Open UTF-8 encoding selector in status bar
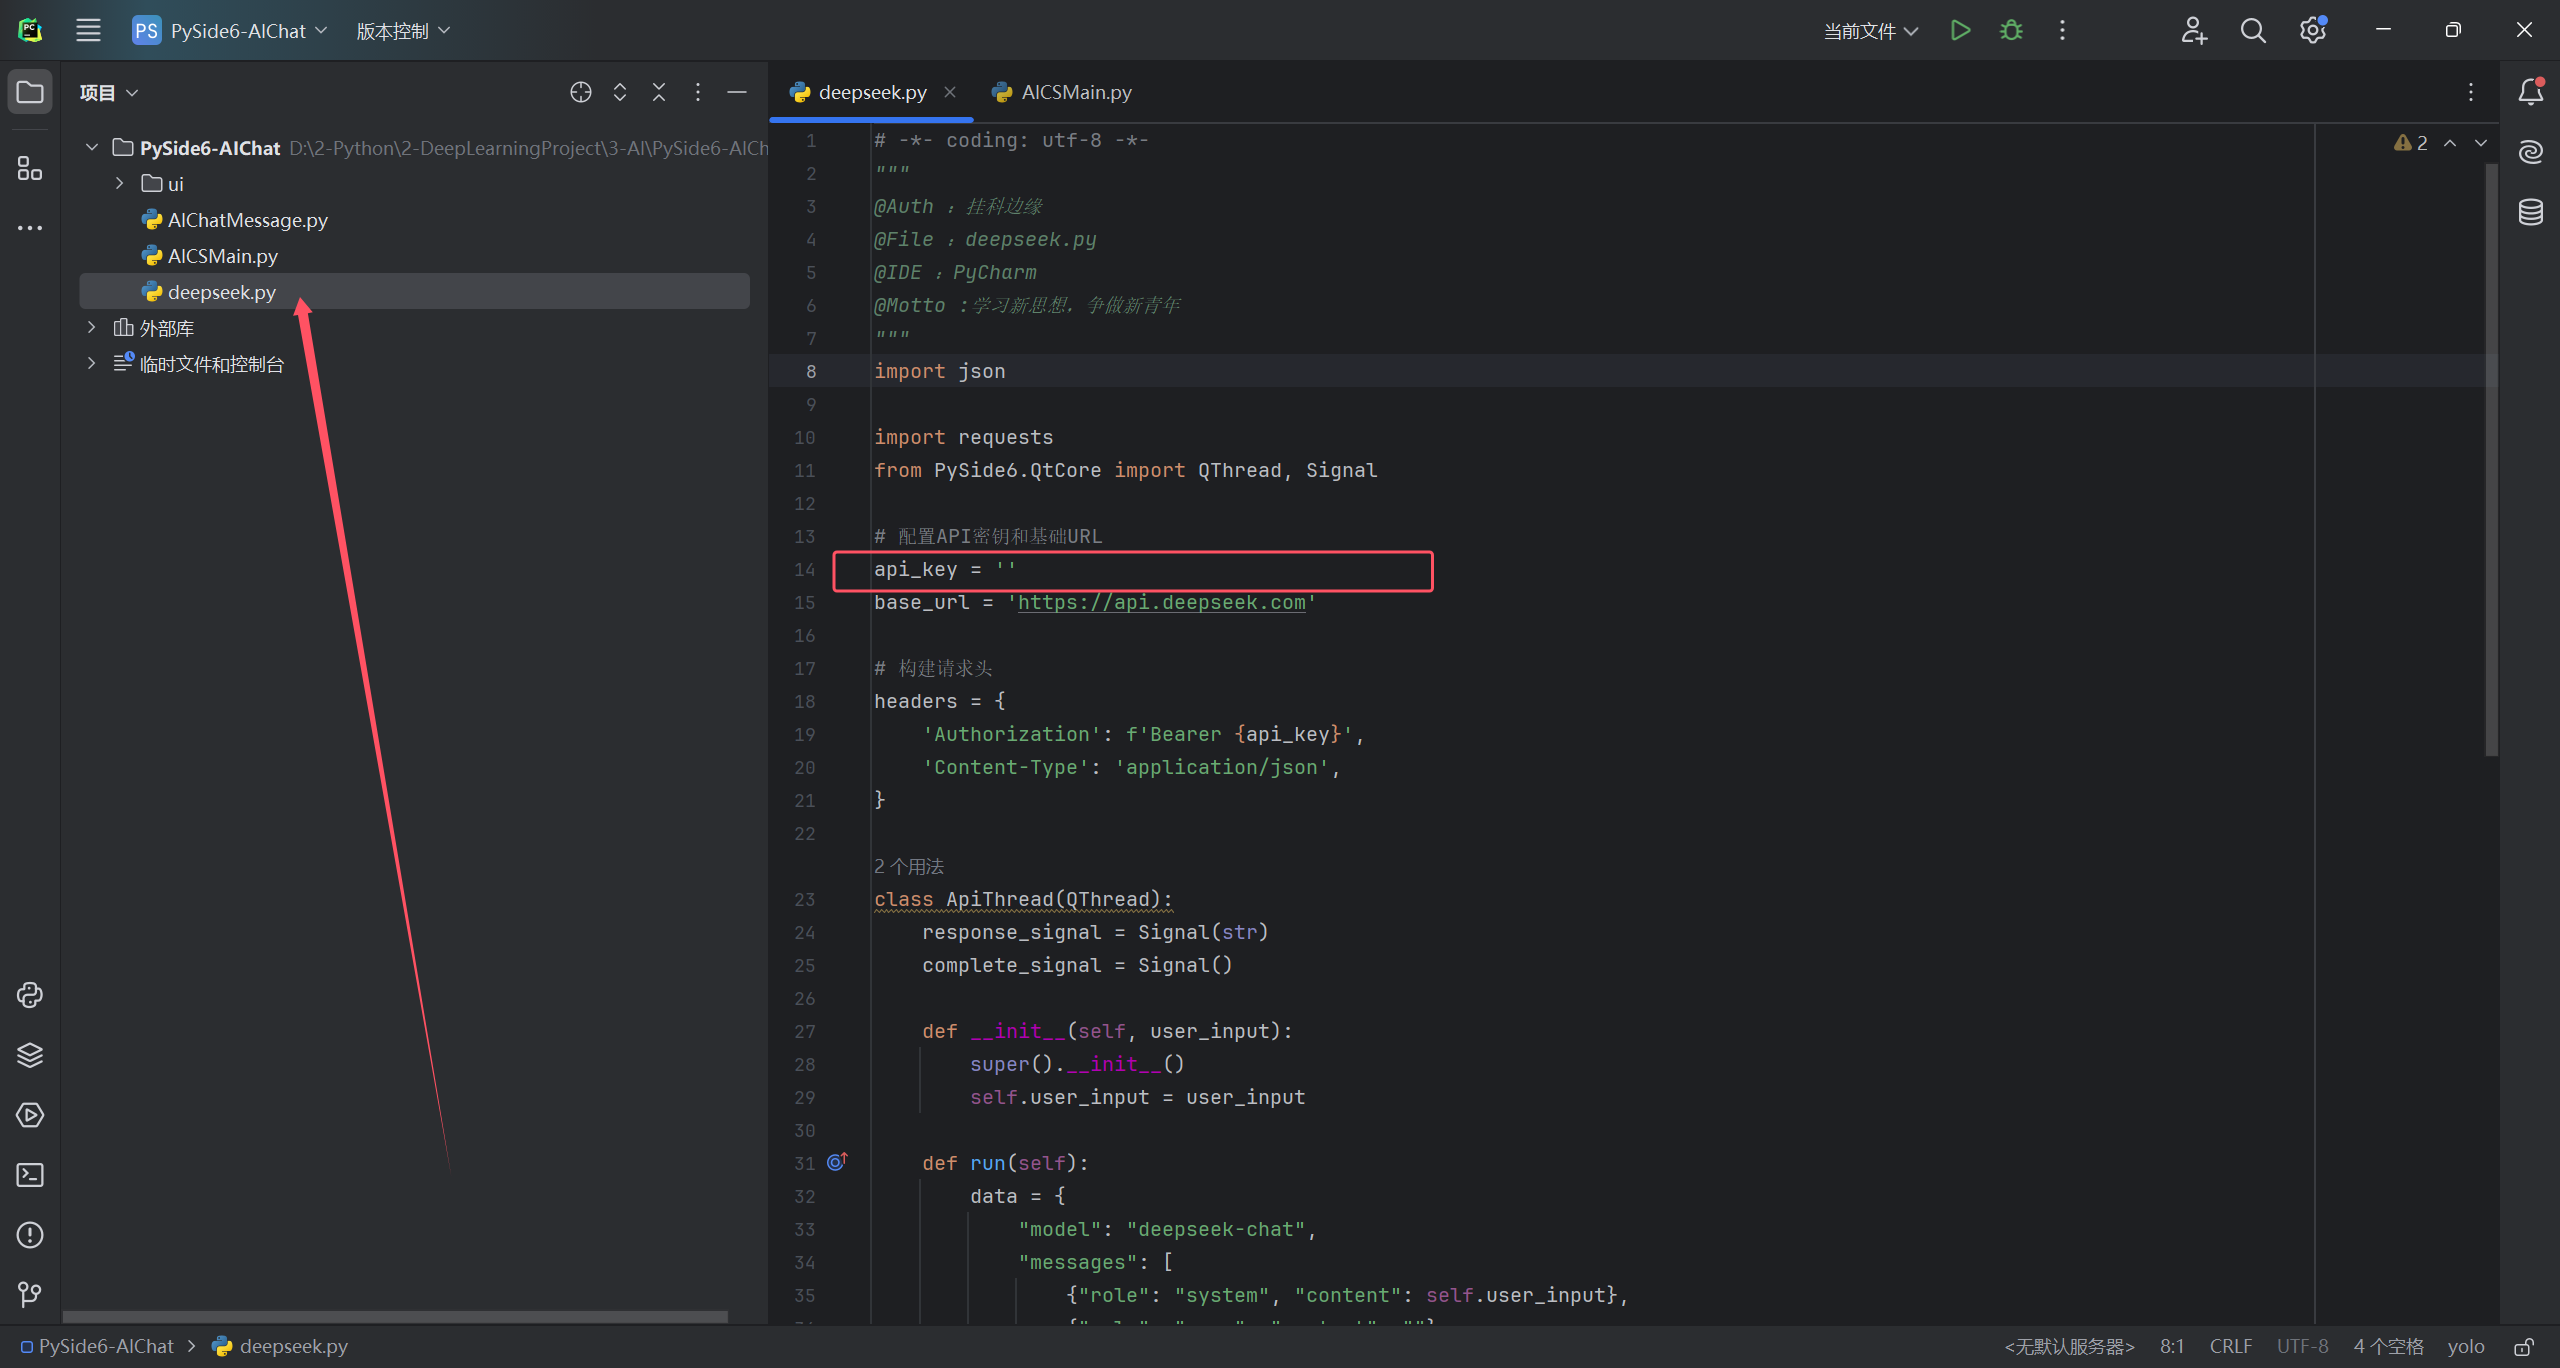 (2303, 1346)
